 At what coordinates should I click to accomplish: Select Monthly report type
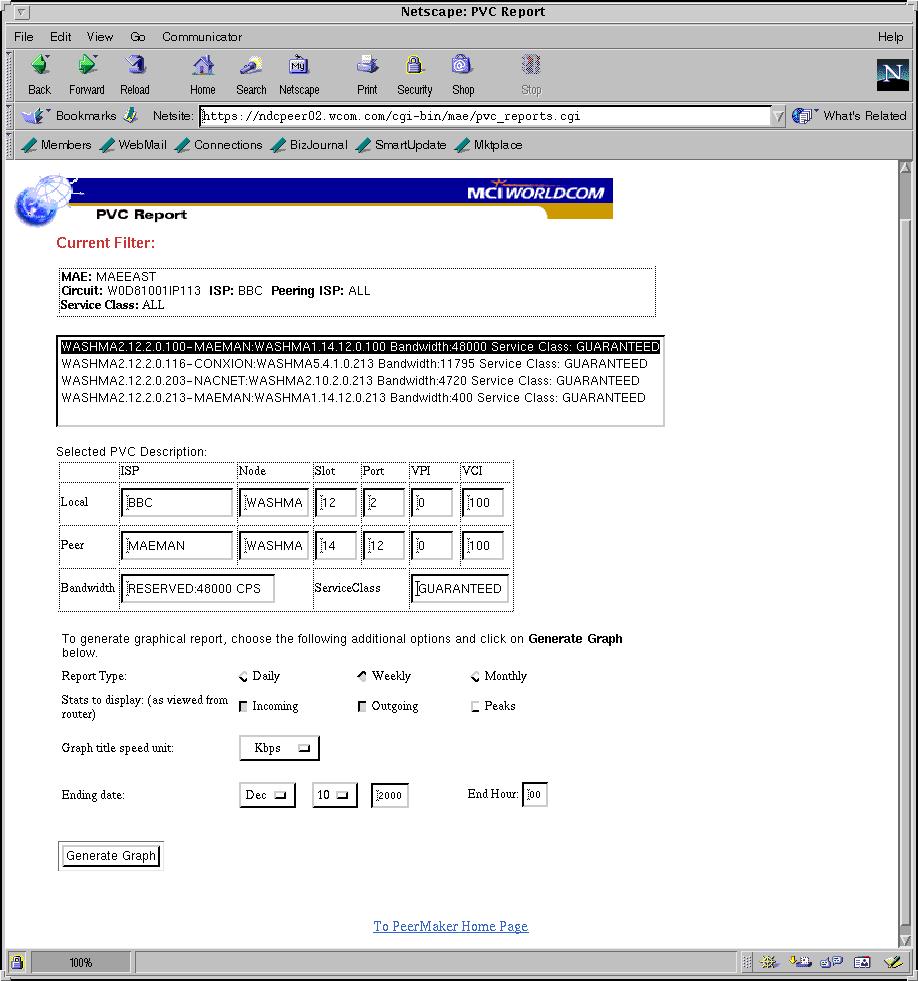[476, 676]
